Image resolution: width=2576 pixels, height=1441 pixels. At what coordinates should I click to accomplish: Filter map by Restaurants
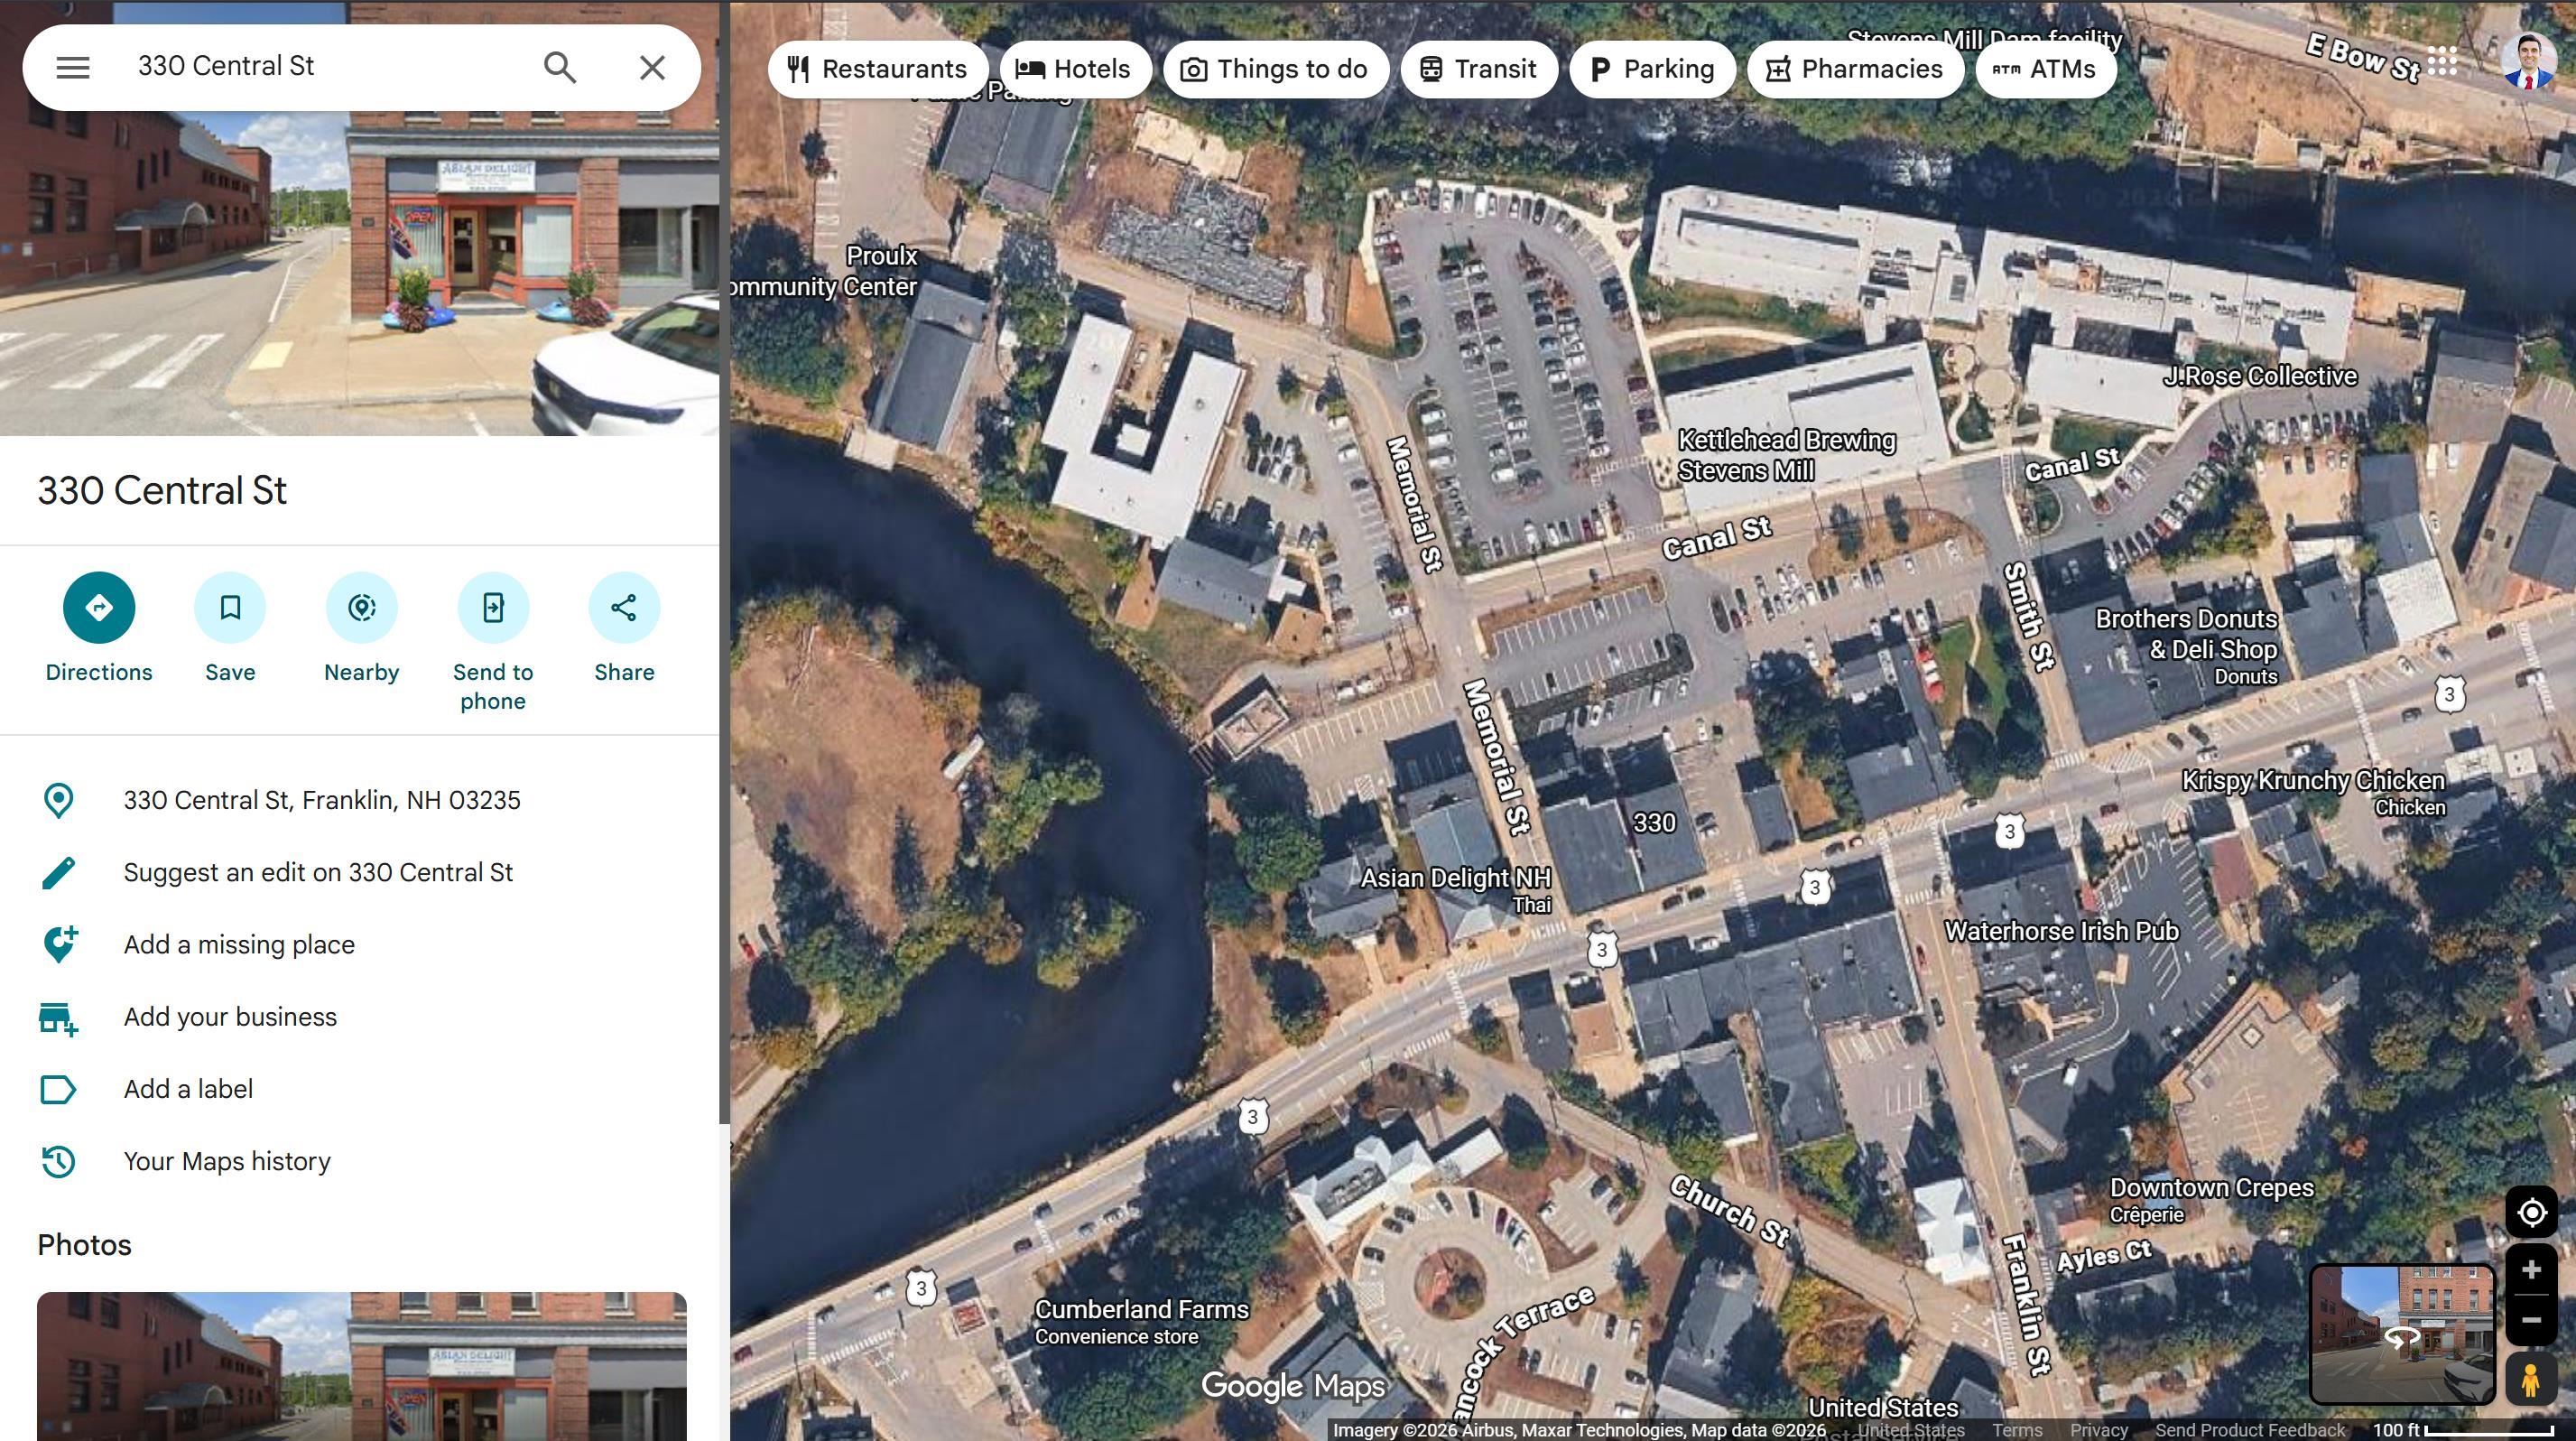(877, 69)
